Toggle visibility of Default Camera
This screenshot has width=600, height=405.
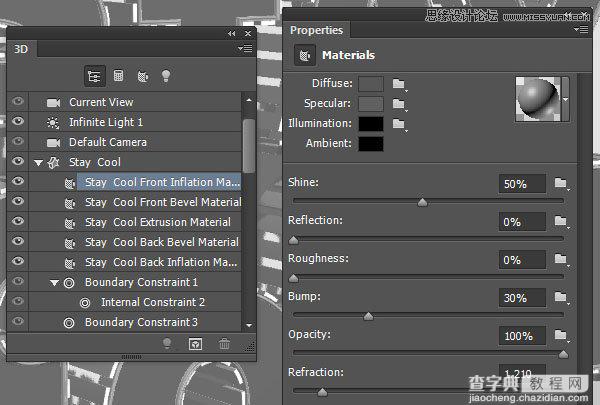(18, 141)
